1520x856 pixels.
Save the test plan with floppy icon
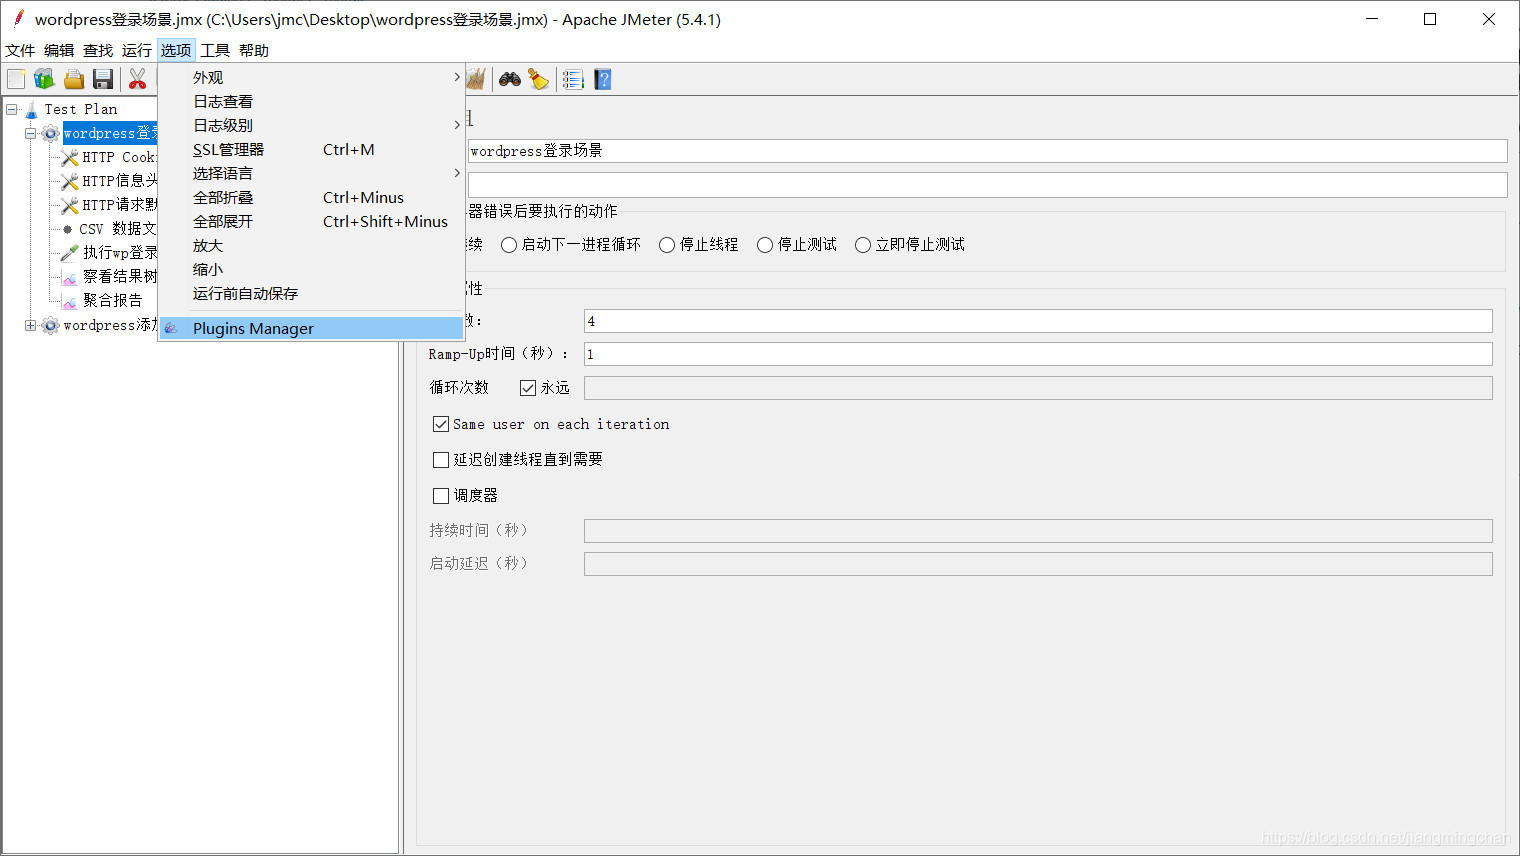[x=102, y=79]
